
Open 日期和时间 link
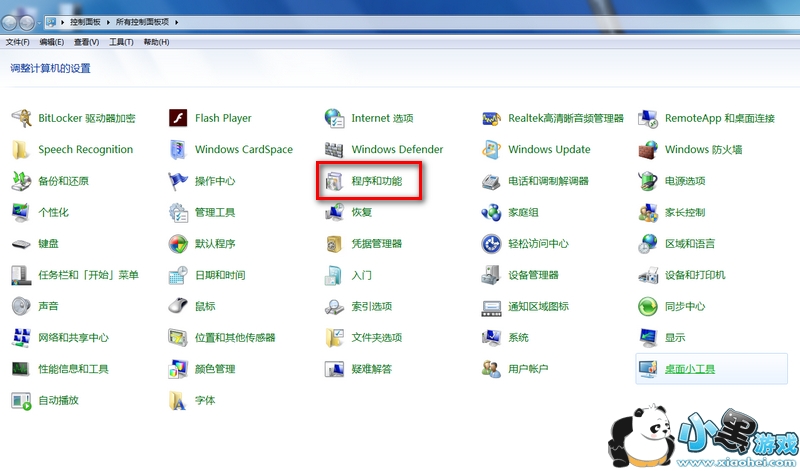[220, 275]
